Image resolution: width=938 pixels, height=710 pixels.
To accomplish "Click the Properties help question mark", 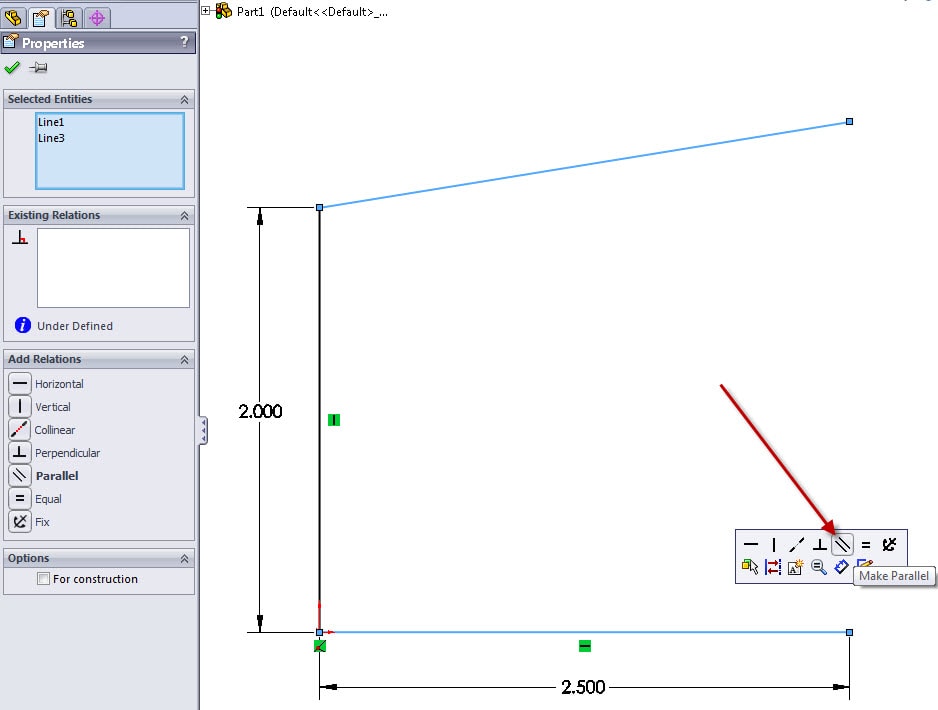I will pyautogui.click(x=184, y=42).
